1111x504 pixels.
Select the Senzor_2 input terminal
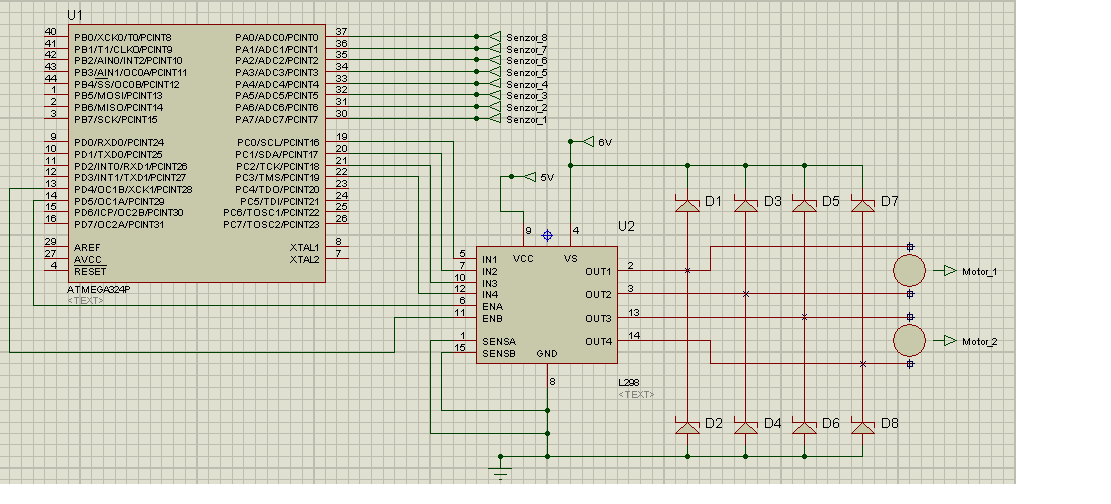tap(495, 107)
